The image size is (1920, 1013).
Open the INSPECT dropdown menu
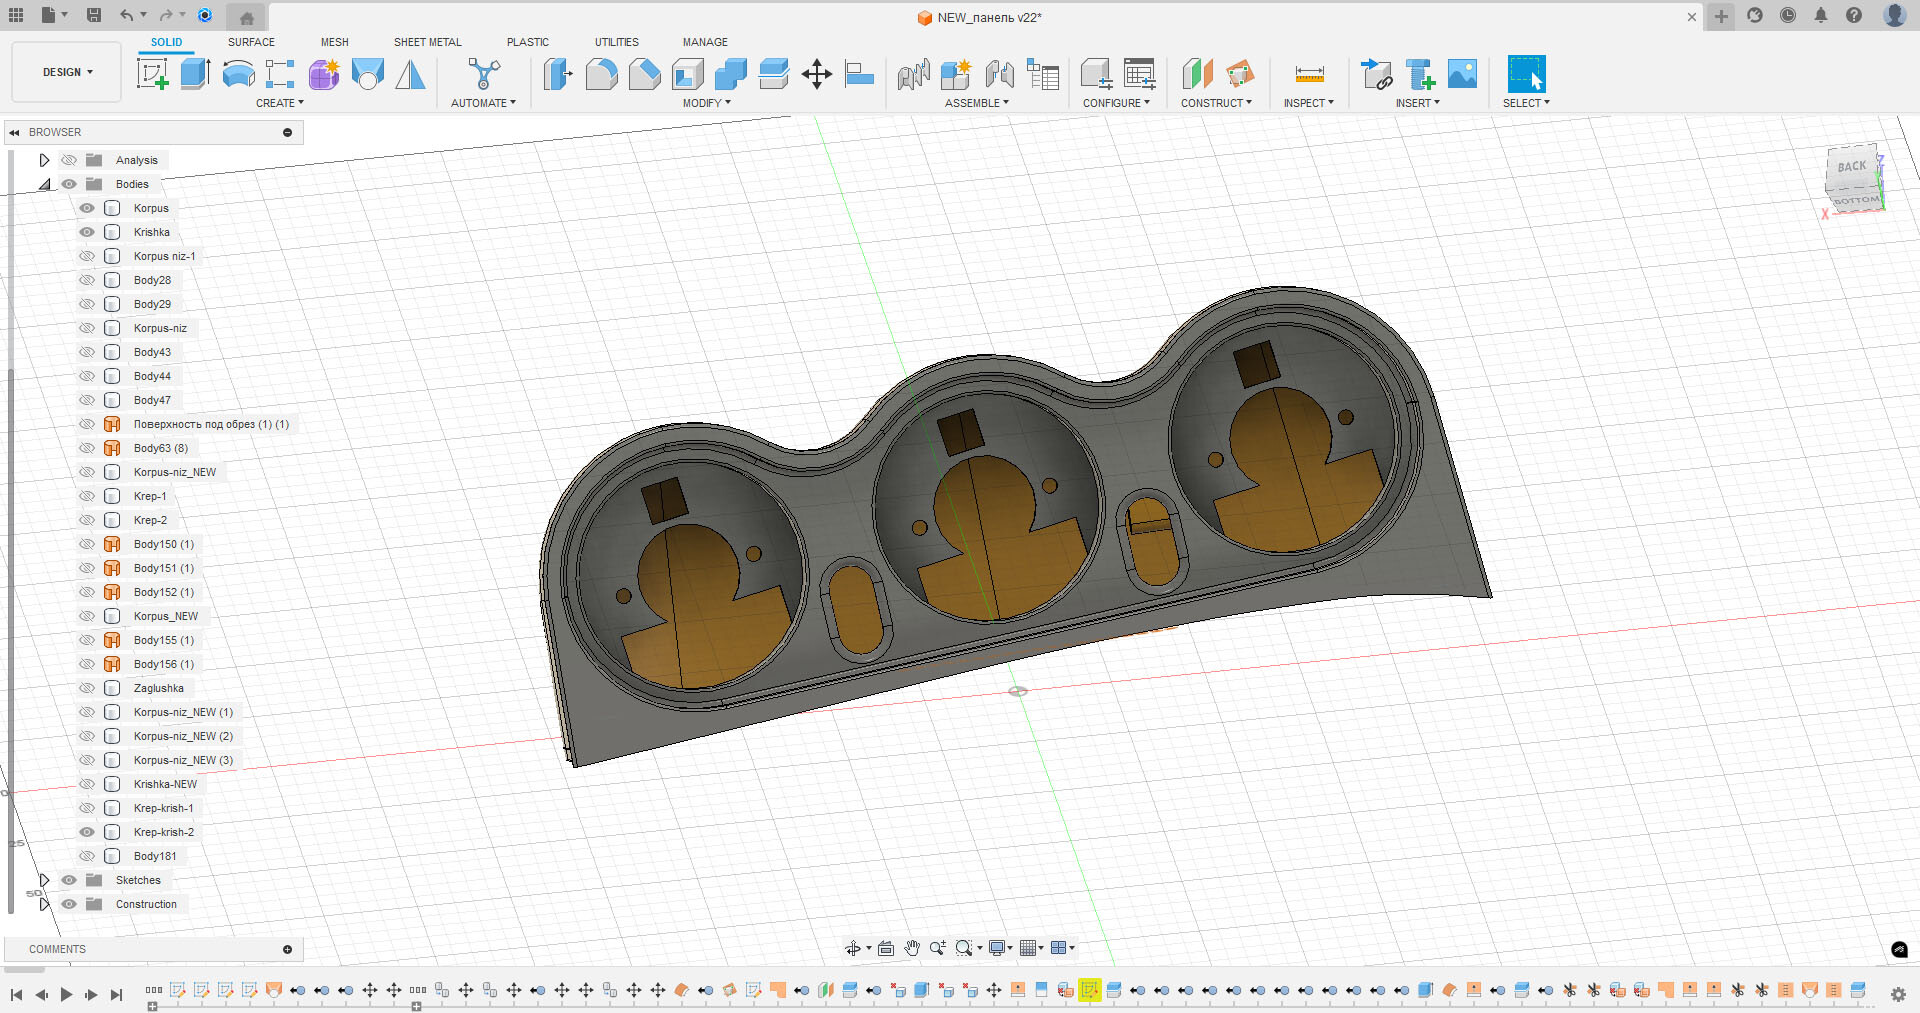1309,103
